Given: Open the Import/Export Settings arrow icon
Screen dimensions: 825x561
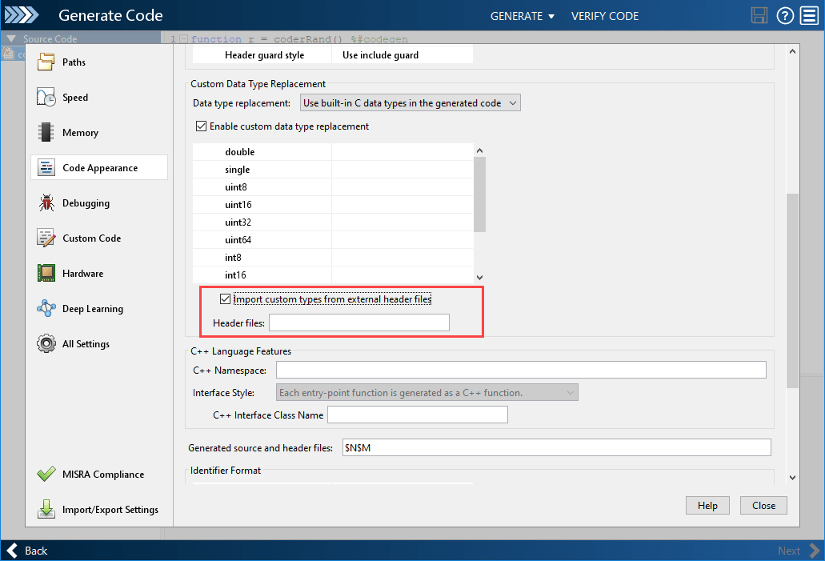Looking at the screenshot, I should (46, 509).
